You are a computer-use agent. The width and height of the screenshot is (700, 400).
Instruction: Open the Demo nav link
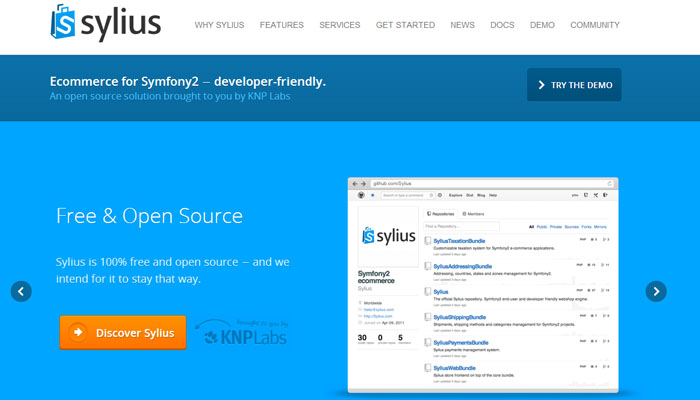click(542, 25)
